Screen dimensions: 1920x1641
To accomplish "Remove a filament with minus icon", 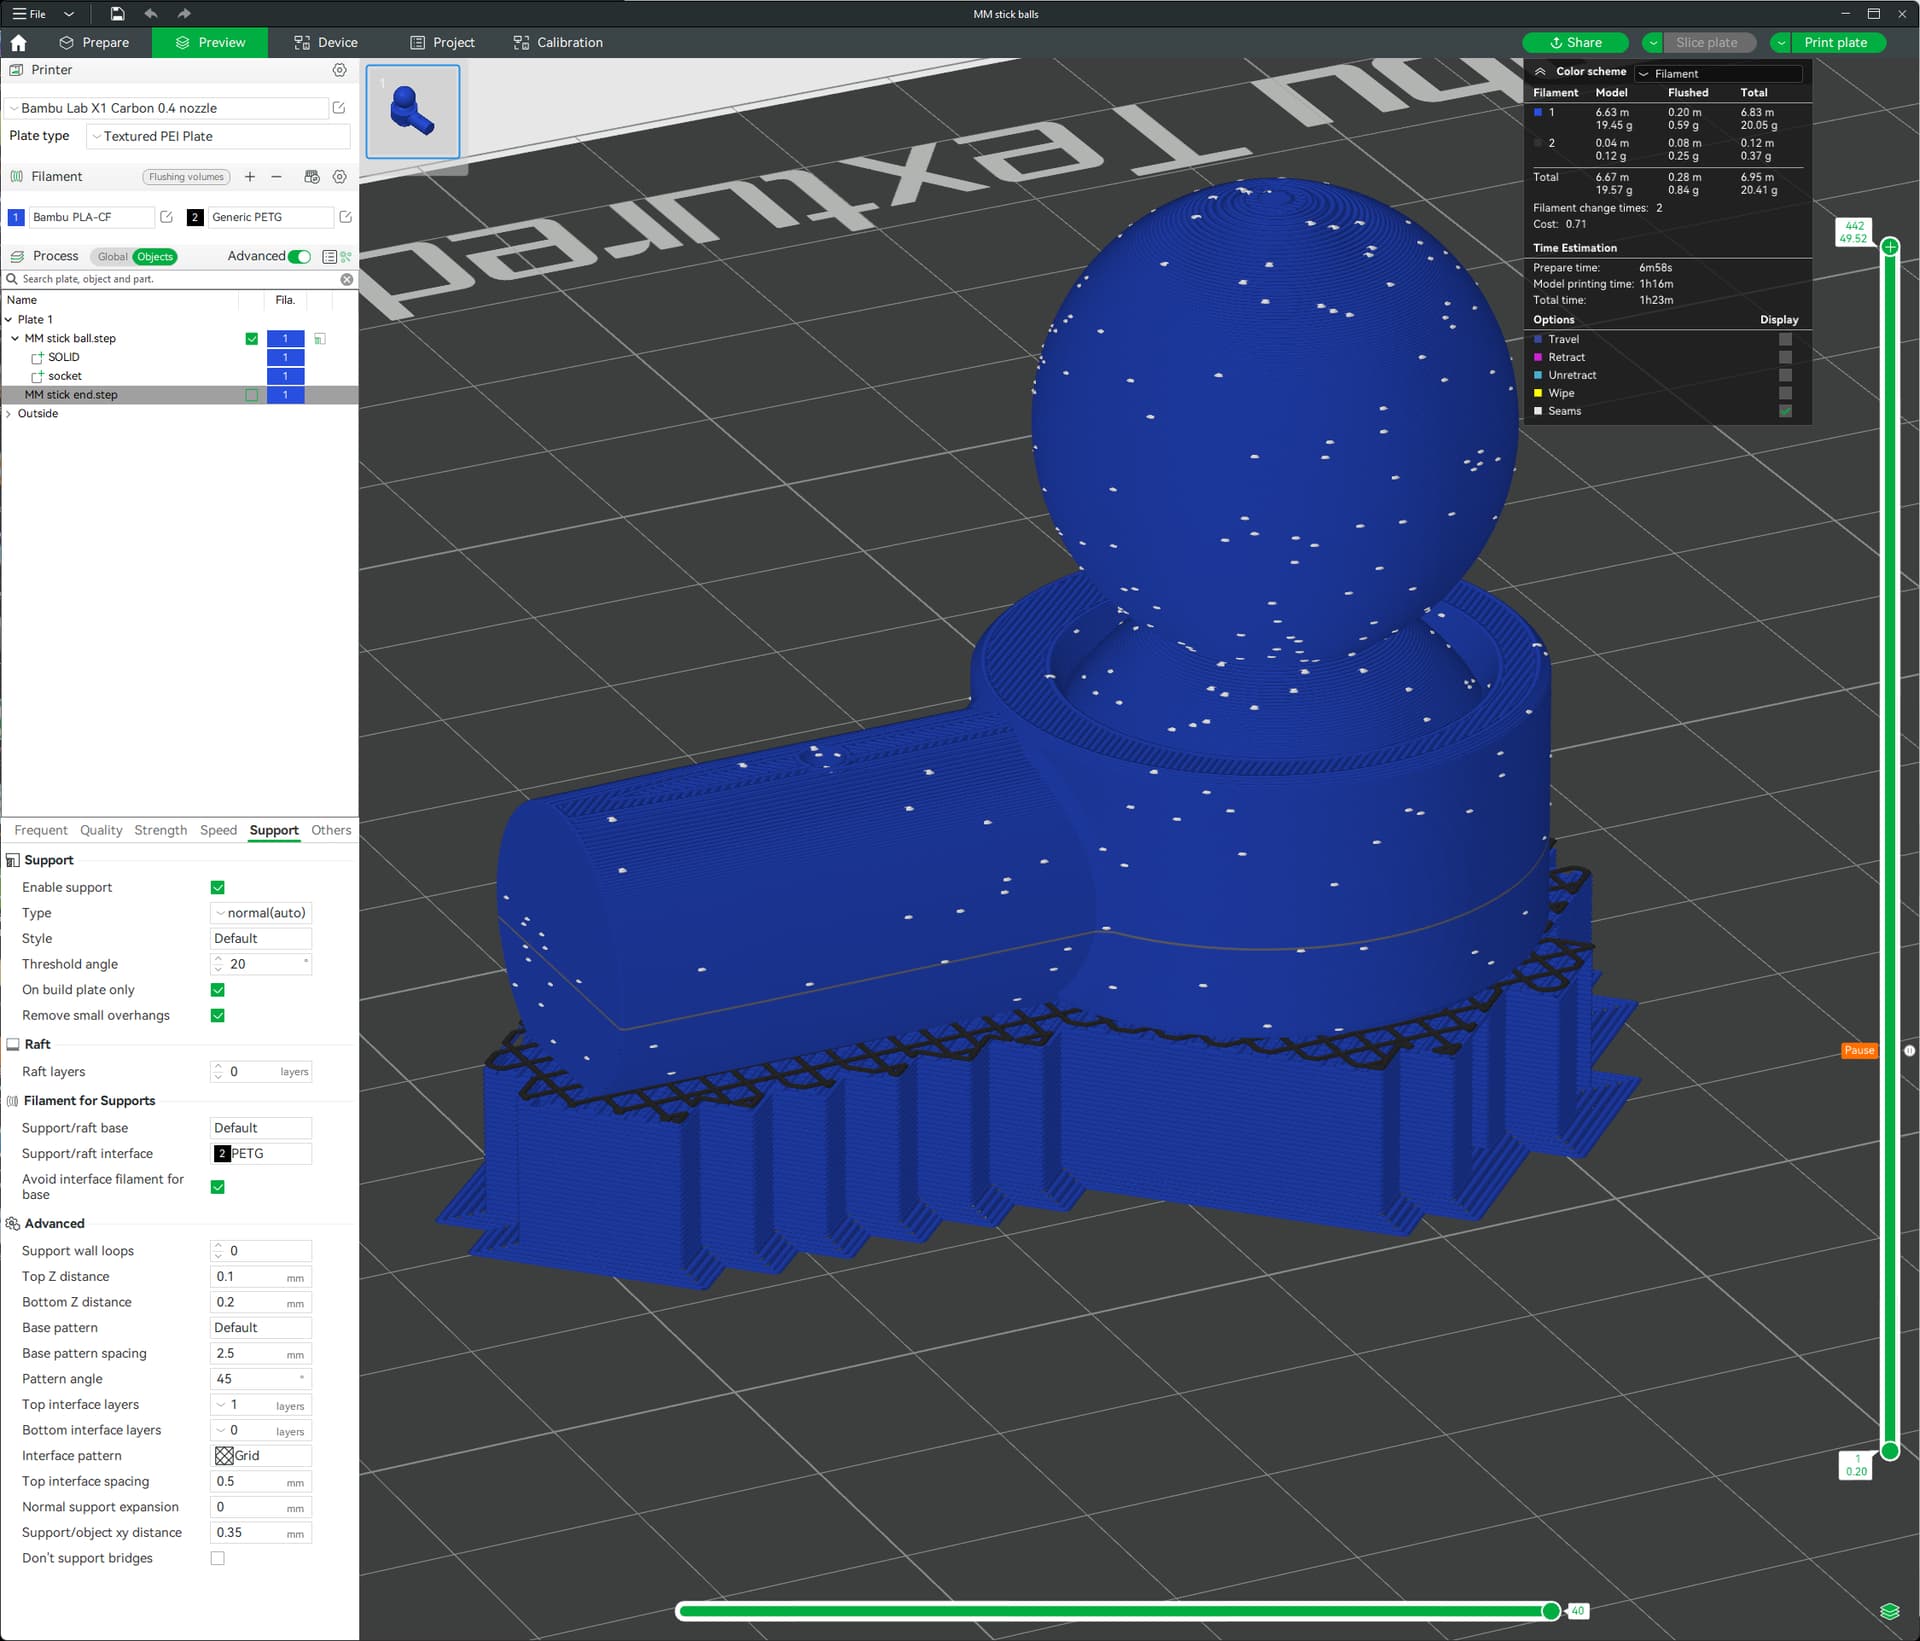I will pyautogui.click(x=277, y=177).
